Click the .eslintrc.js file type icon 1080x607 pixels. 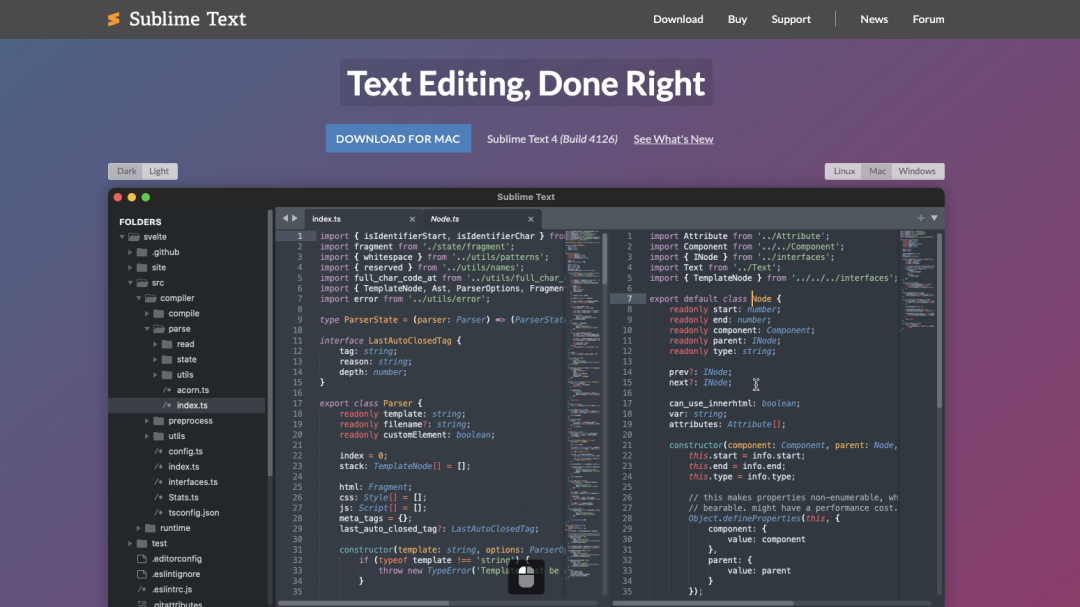[142, 590]
